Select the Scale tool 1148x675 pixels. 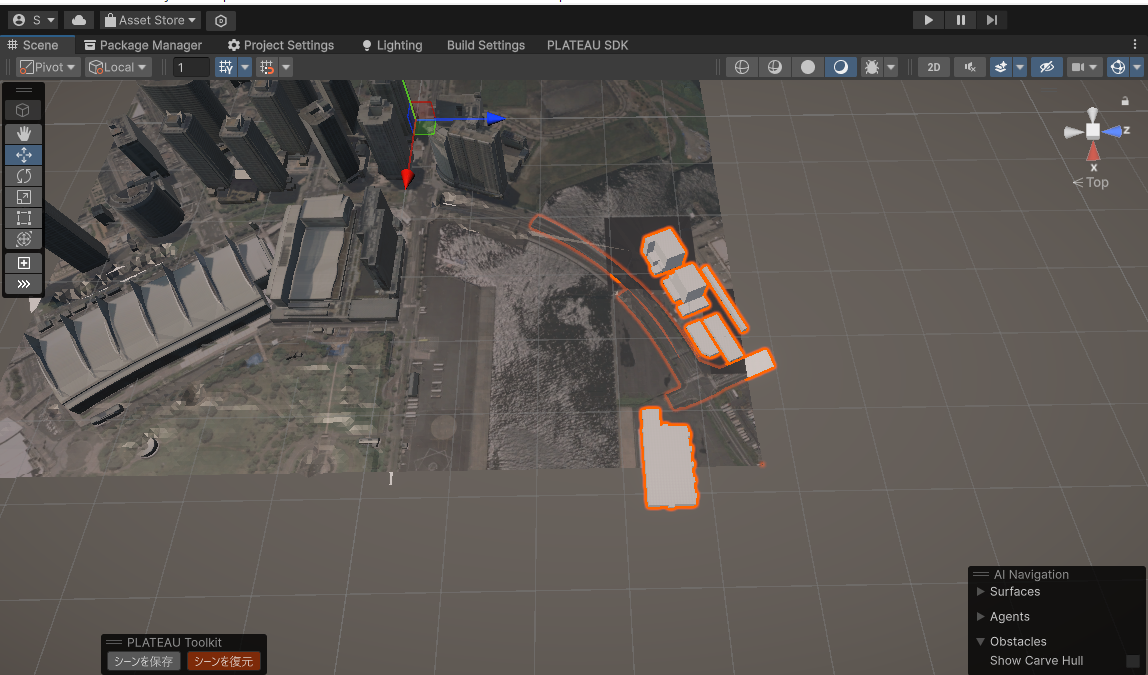pyautogui.click(x=23, y=196)
